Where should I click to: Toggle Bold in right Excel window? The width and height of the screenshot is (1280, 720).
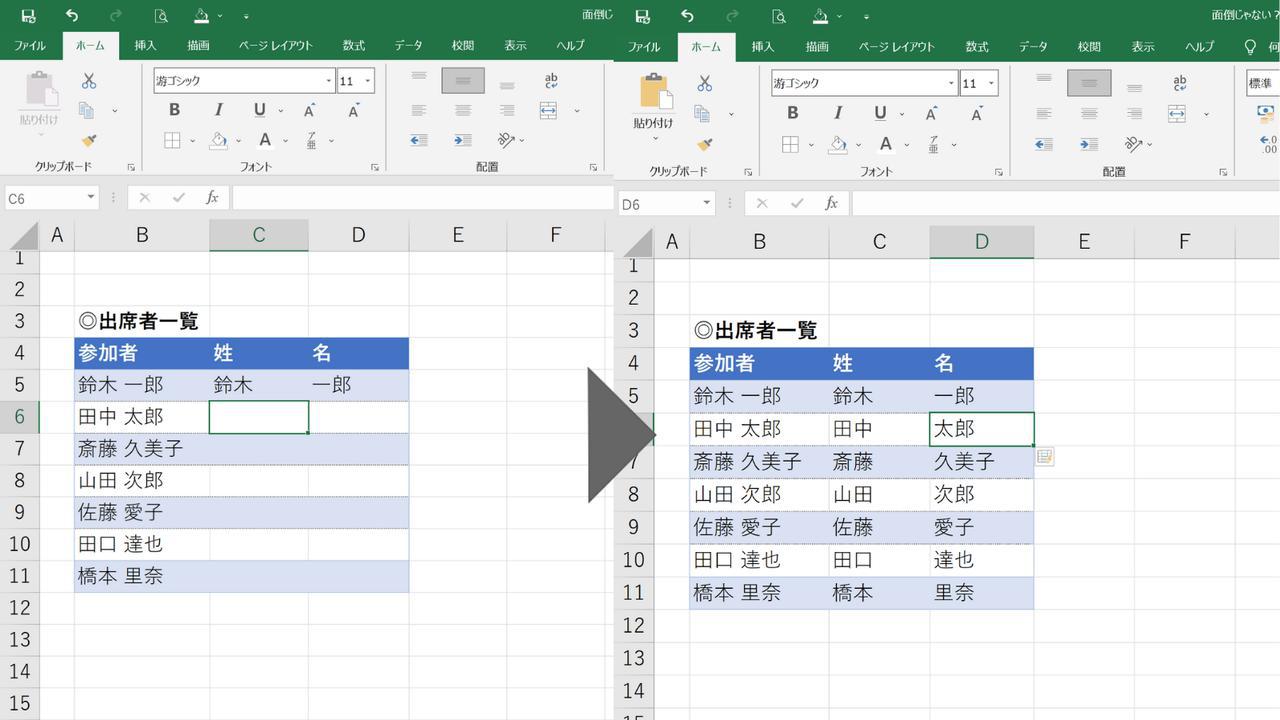pos(792,114)
